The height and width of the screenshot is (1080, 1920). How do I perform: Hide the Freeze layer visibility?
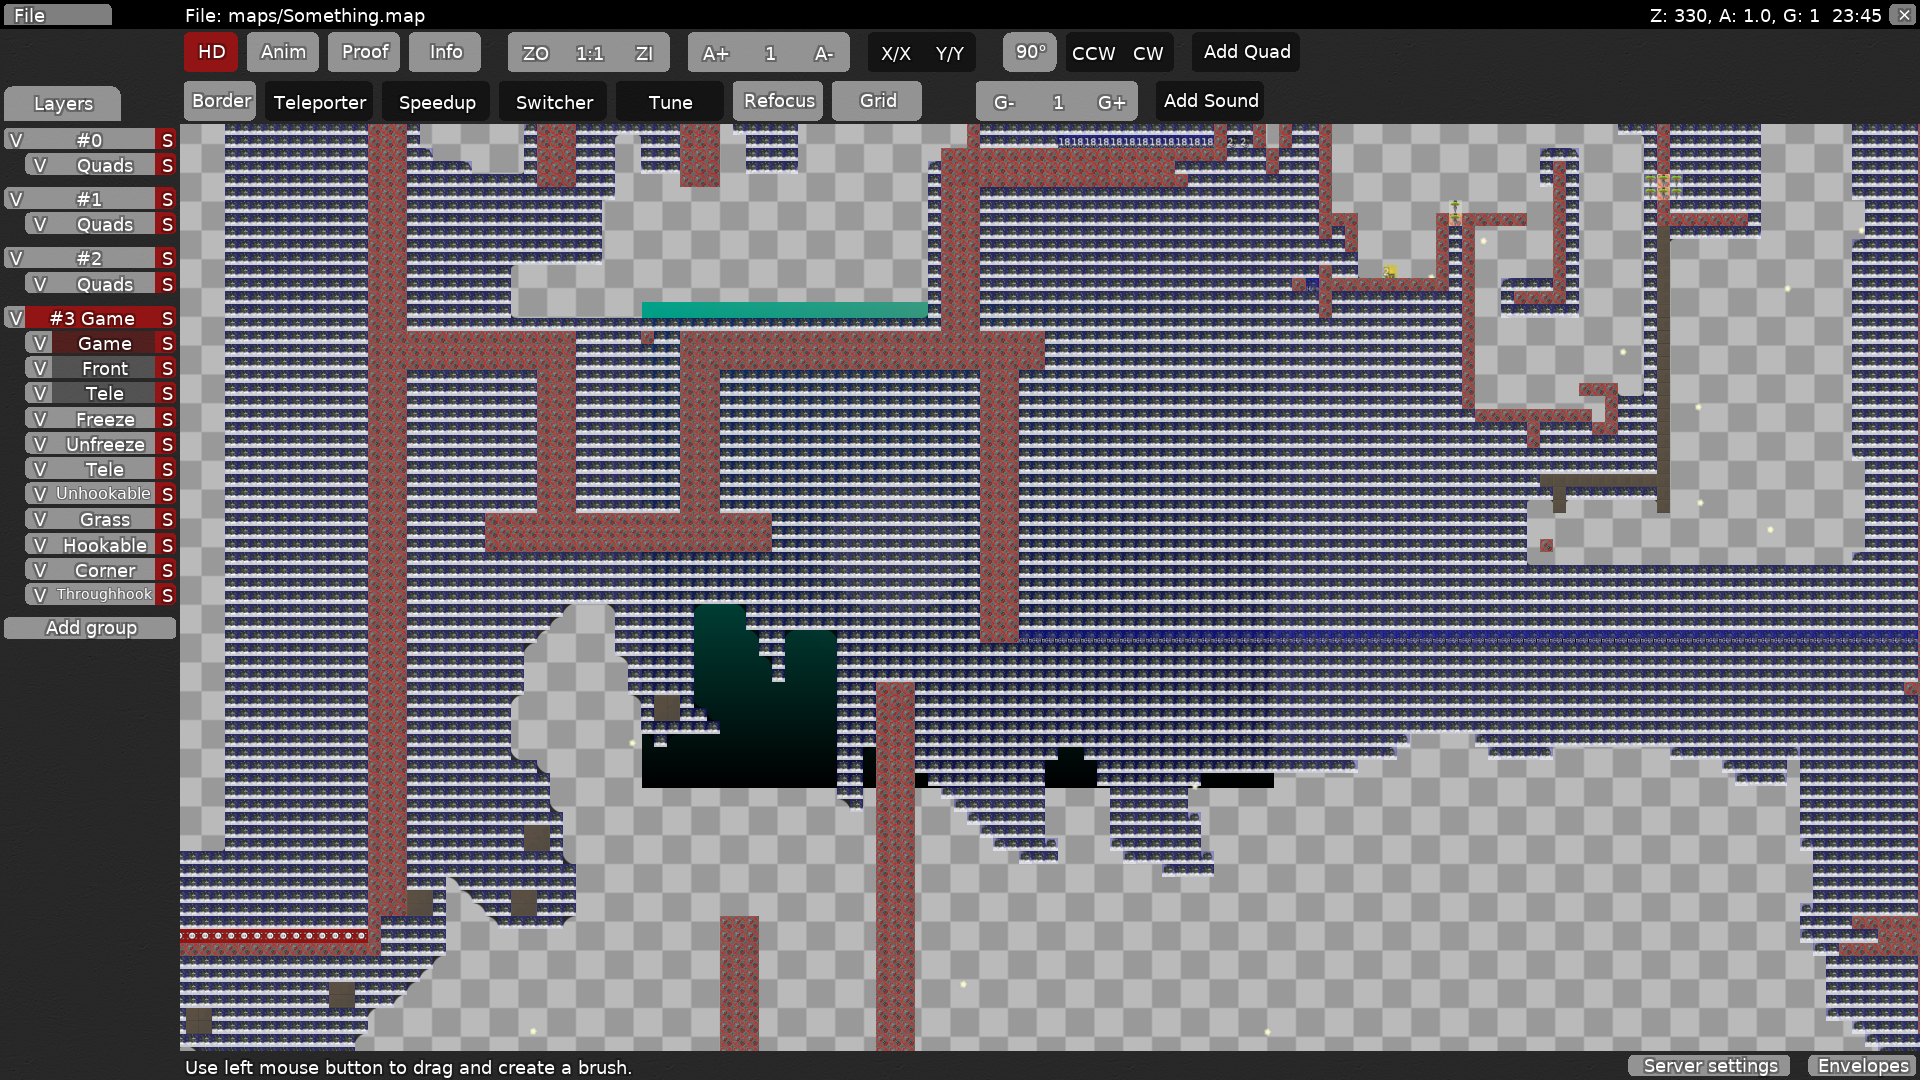(38, 418)
